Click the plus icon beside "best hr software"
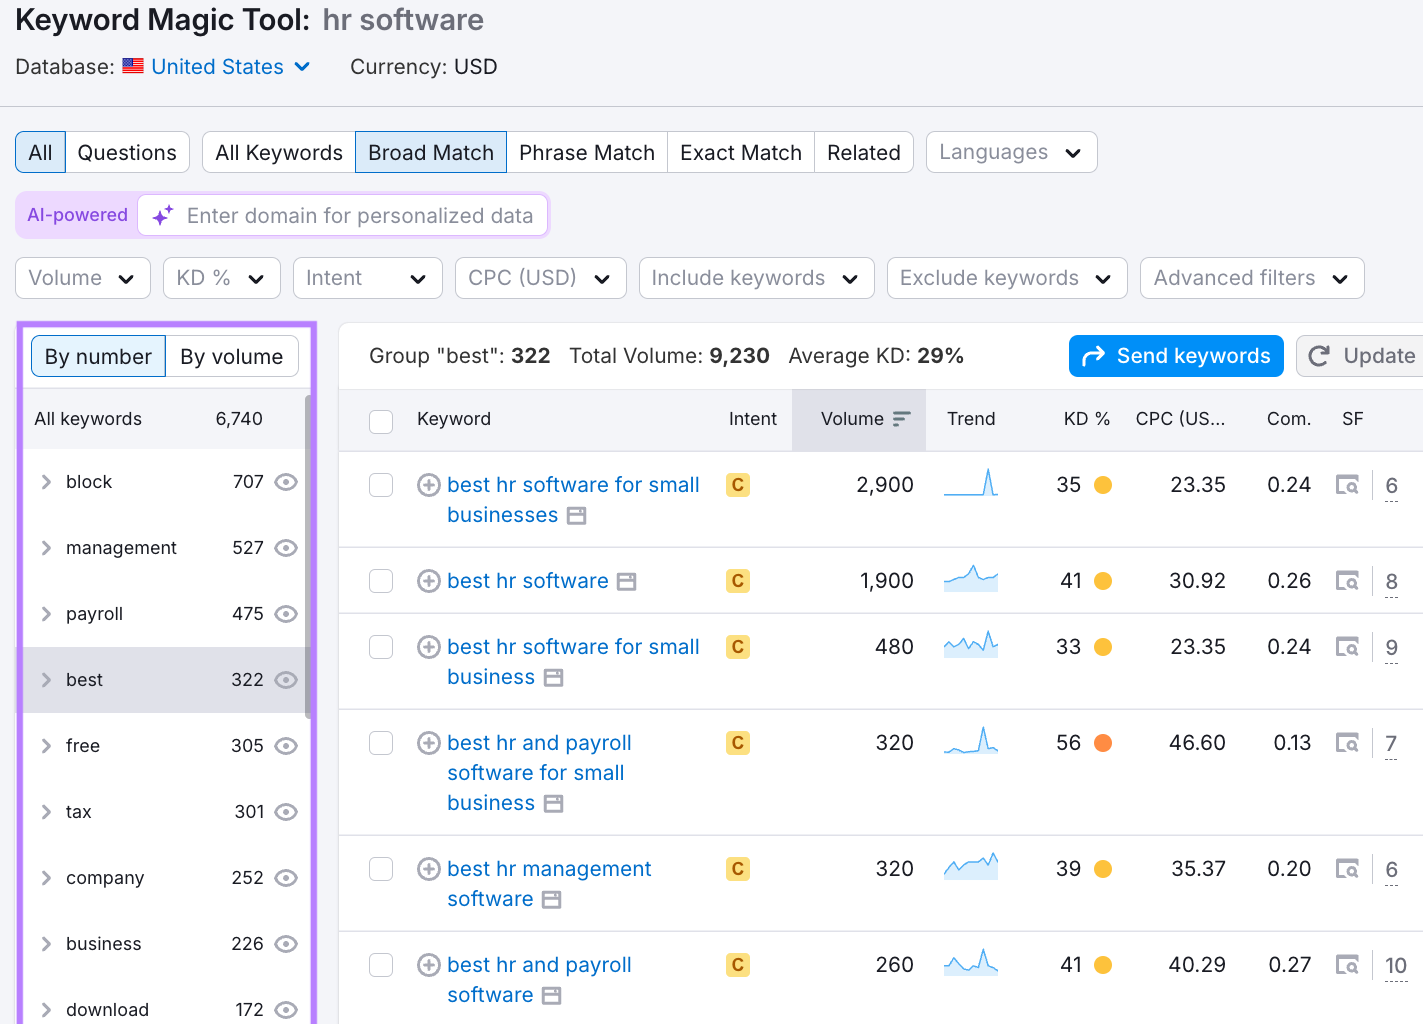The image size is (1423, 1024). click(x=428, y=581)
